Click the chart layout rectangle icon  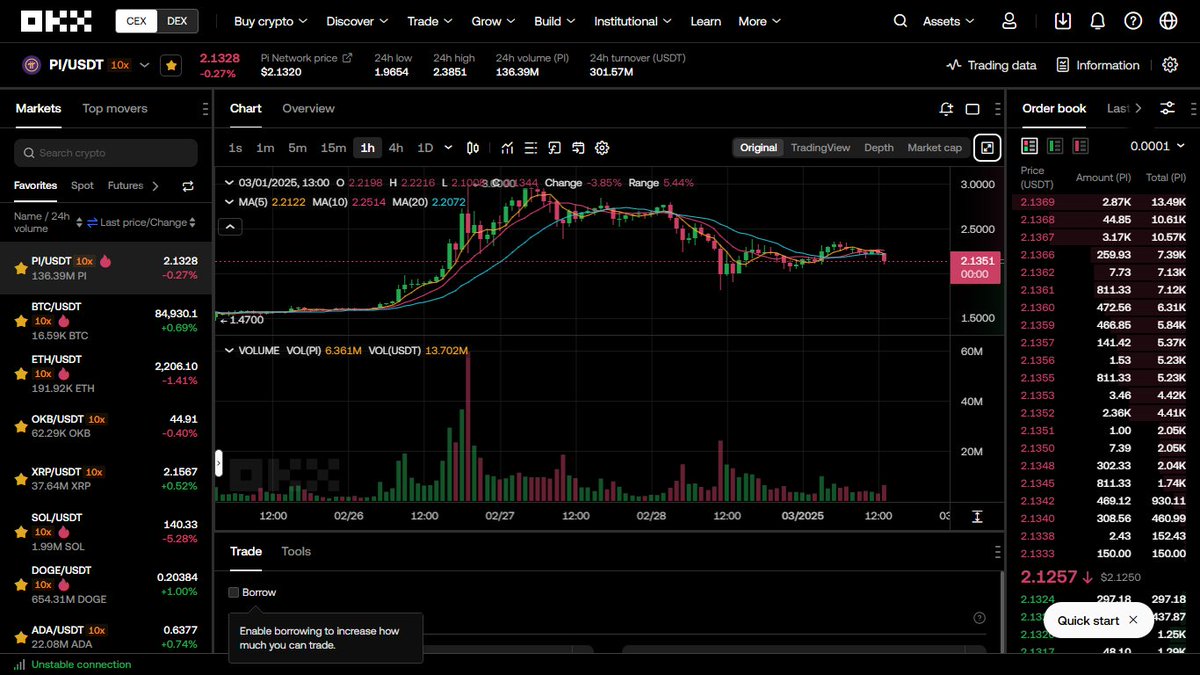972,108
